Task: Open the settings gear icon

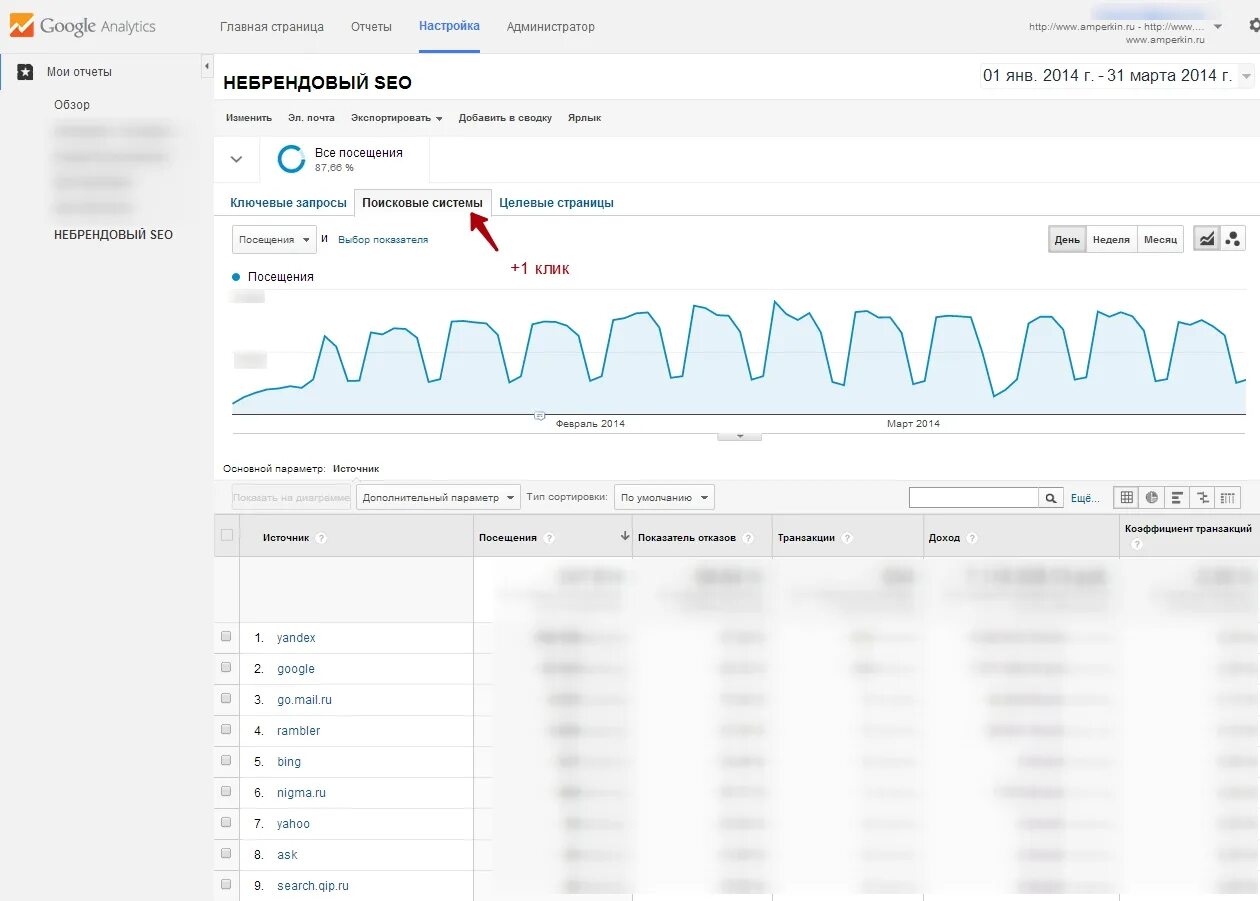Action: [1255, 27]
